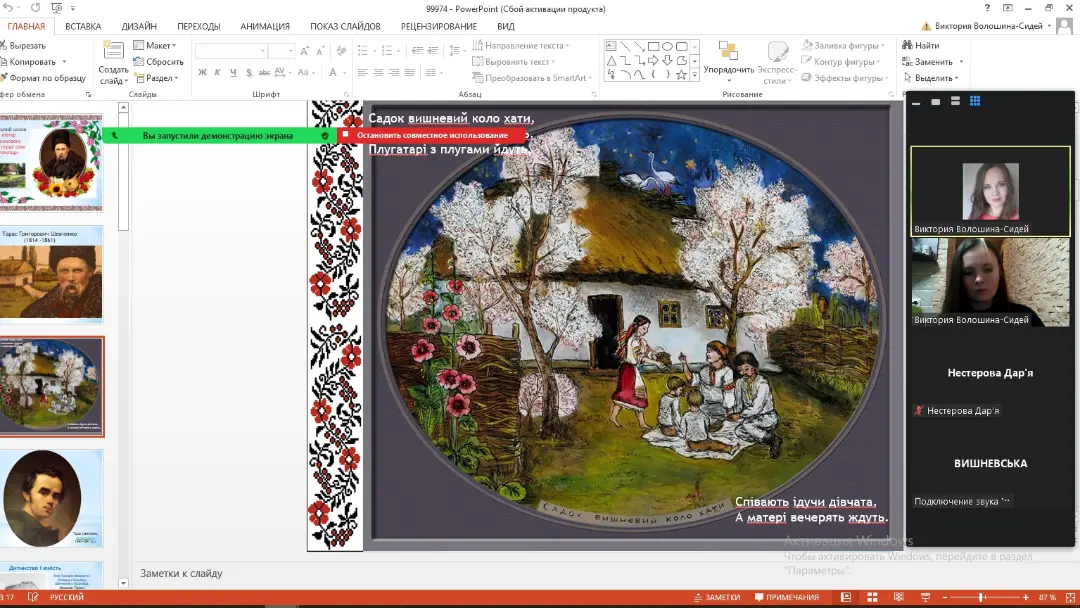Switch Zoom panel to grid gallery view
This screenshot has width=1080, height=608.
pos(975,101)
